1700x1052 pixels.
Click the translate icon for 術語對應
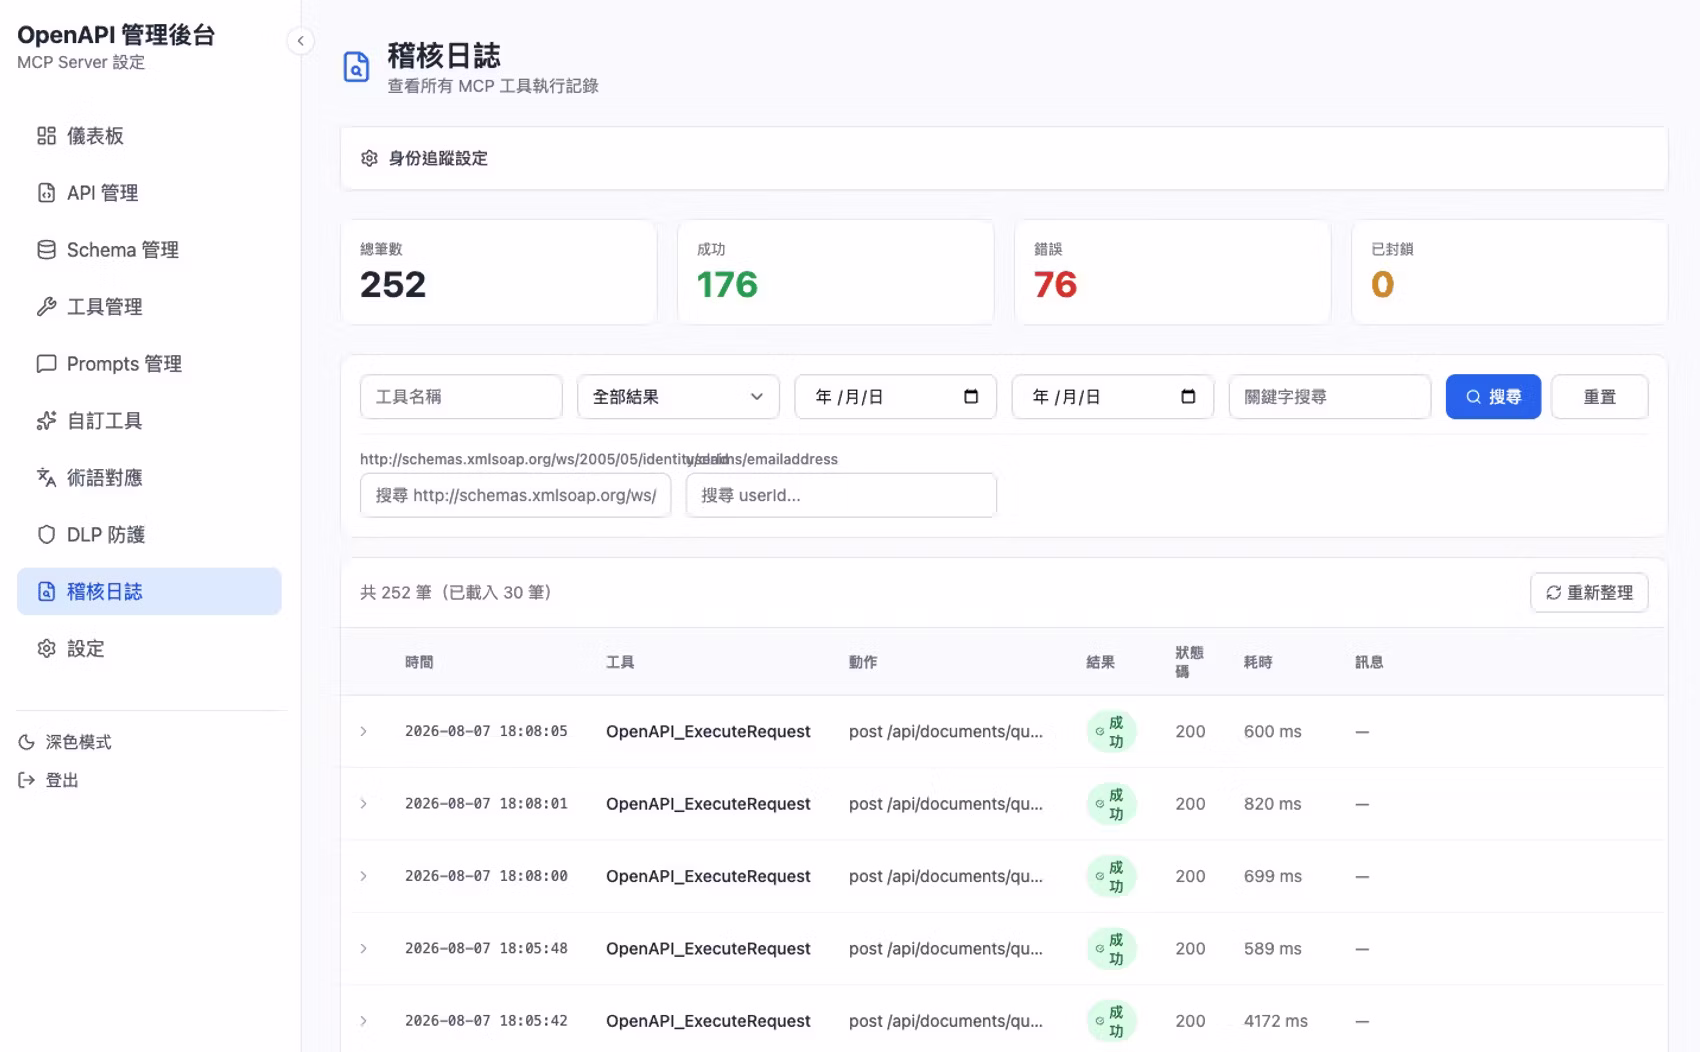click(x=46, y=478)
